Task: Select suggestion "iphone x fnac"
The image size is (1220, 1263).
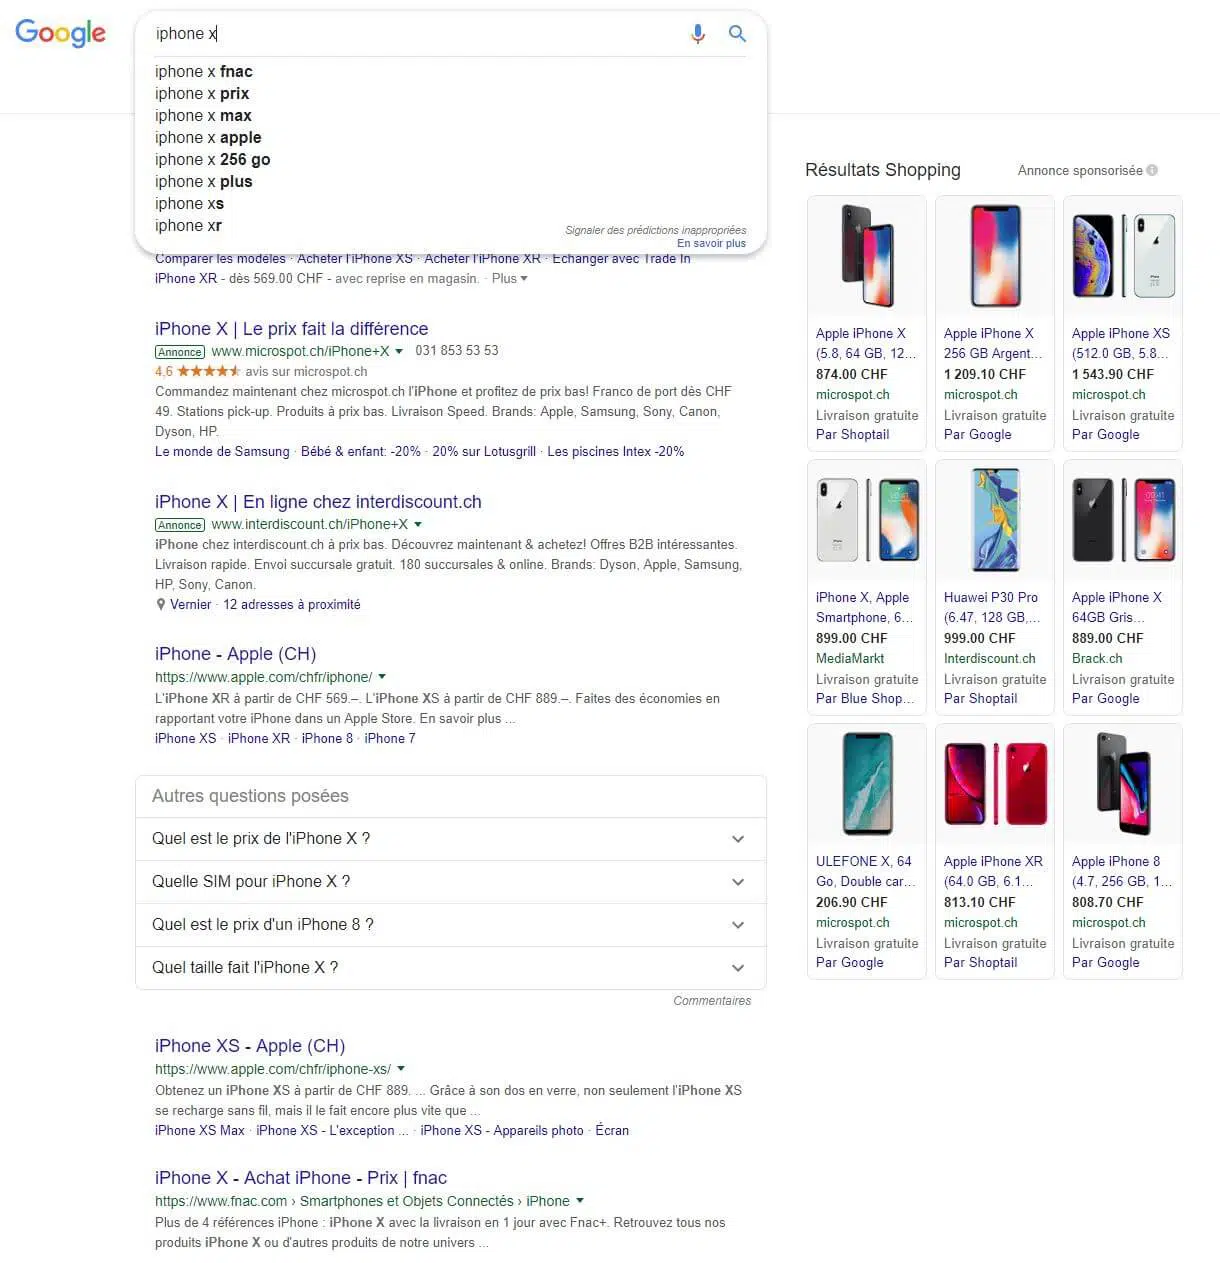Action: 204,72
